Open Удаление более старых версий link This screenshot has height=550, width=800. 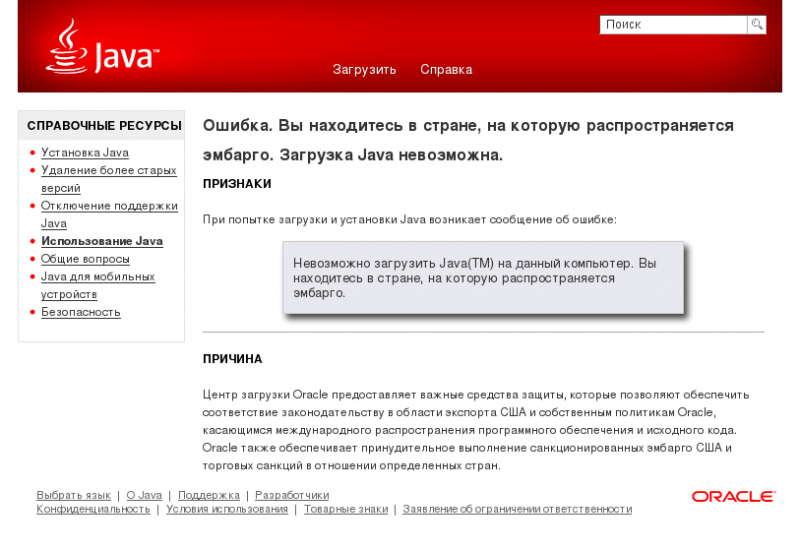tap(109, 179)
